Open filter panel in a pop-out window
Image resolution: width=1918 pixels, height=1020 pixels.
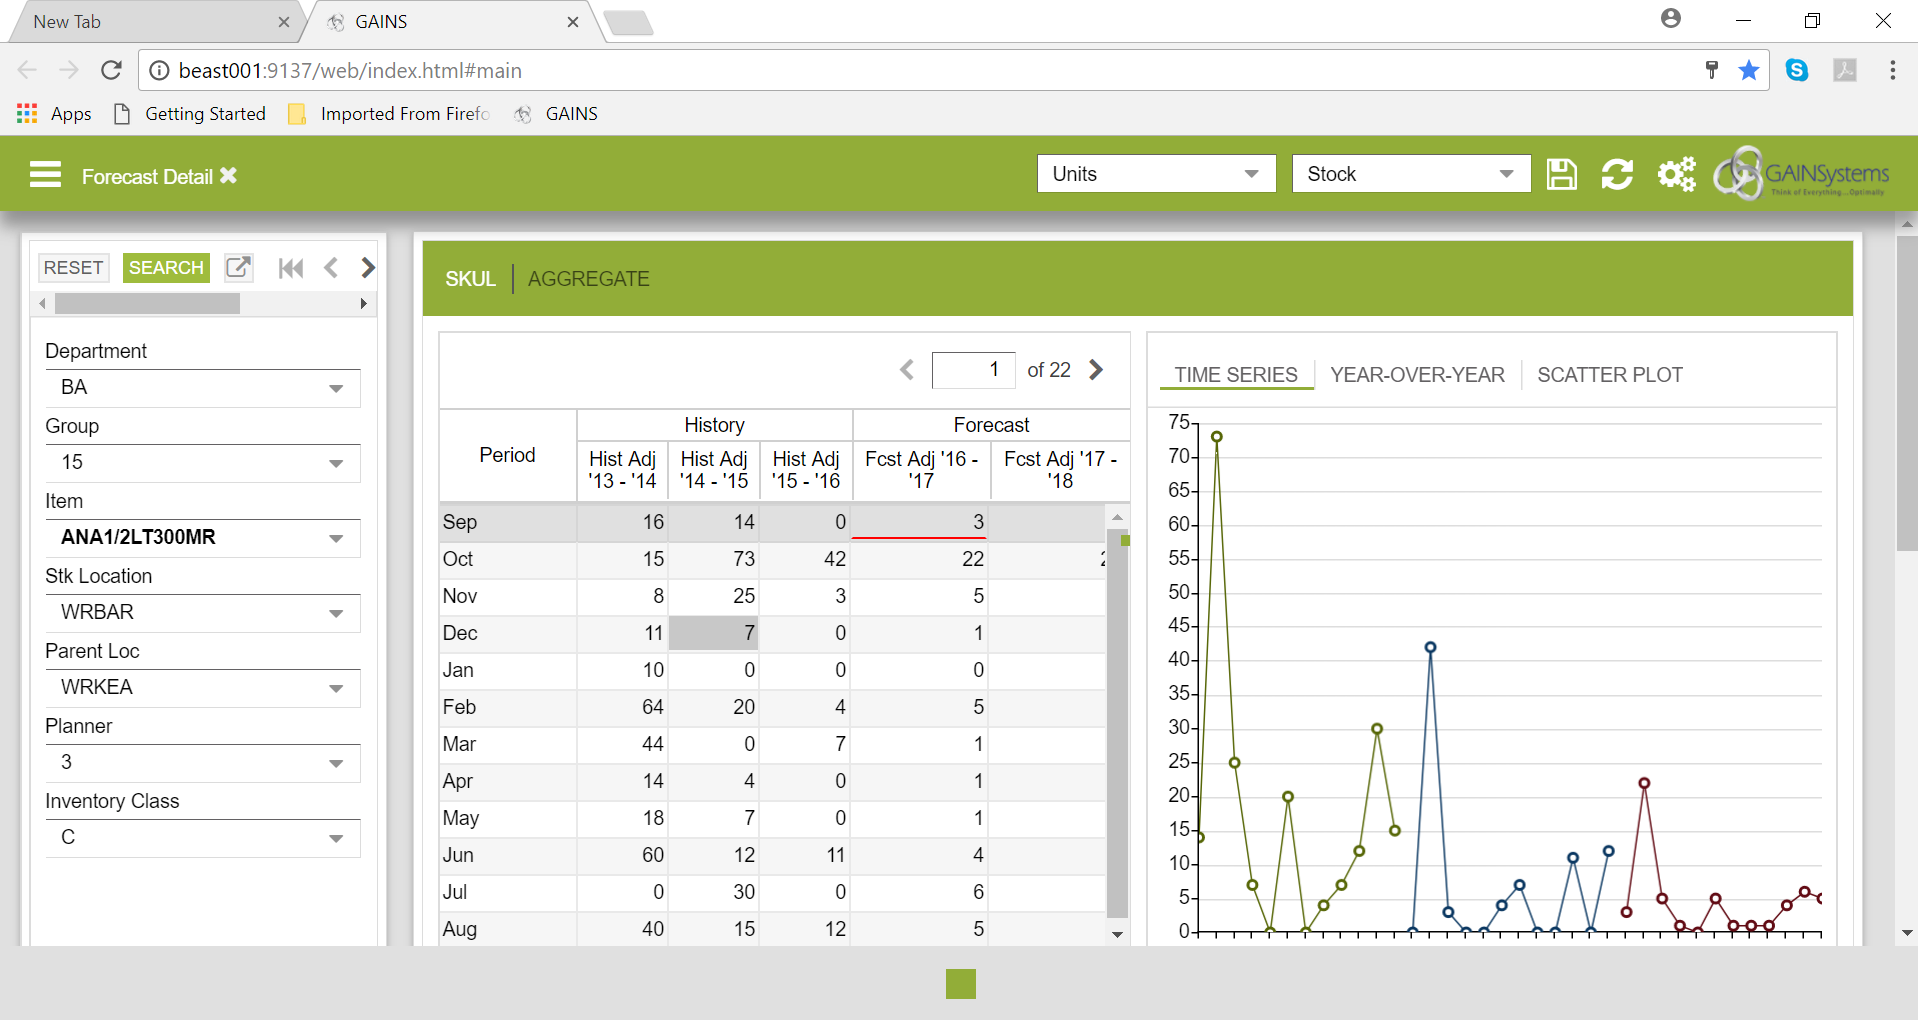(x=238, y=267)
